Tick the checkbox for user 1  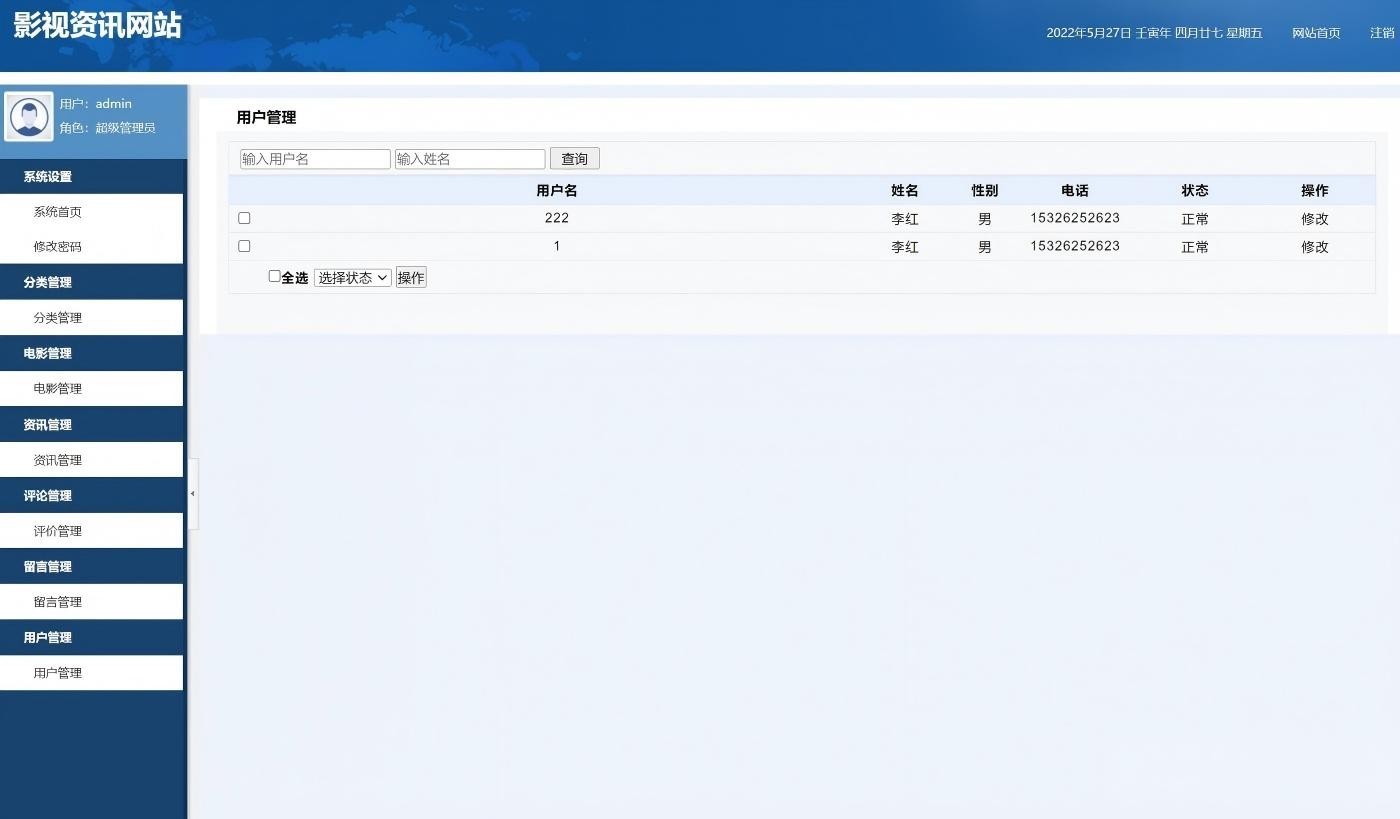[244, 246]
